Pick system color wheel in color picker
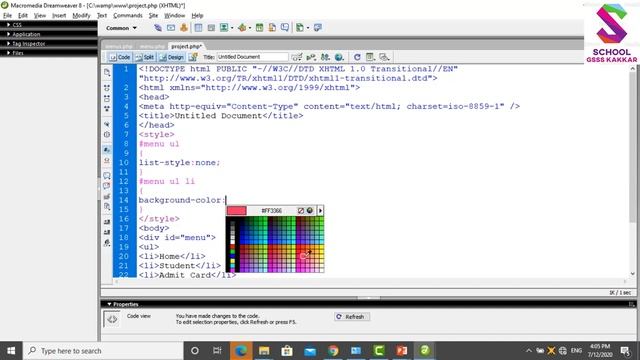The image size is (640, 360). 310,211
